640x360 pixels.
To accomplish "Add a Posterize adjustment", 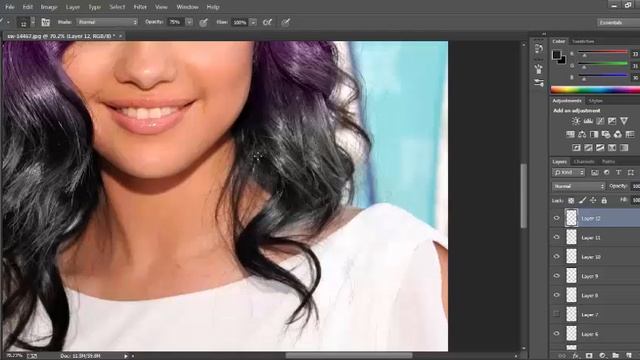I will click(x=588, y=148).
